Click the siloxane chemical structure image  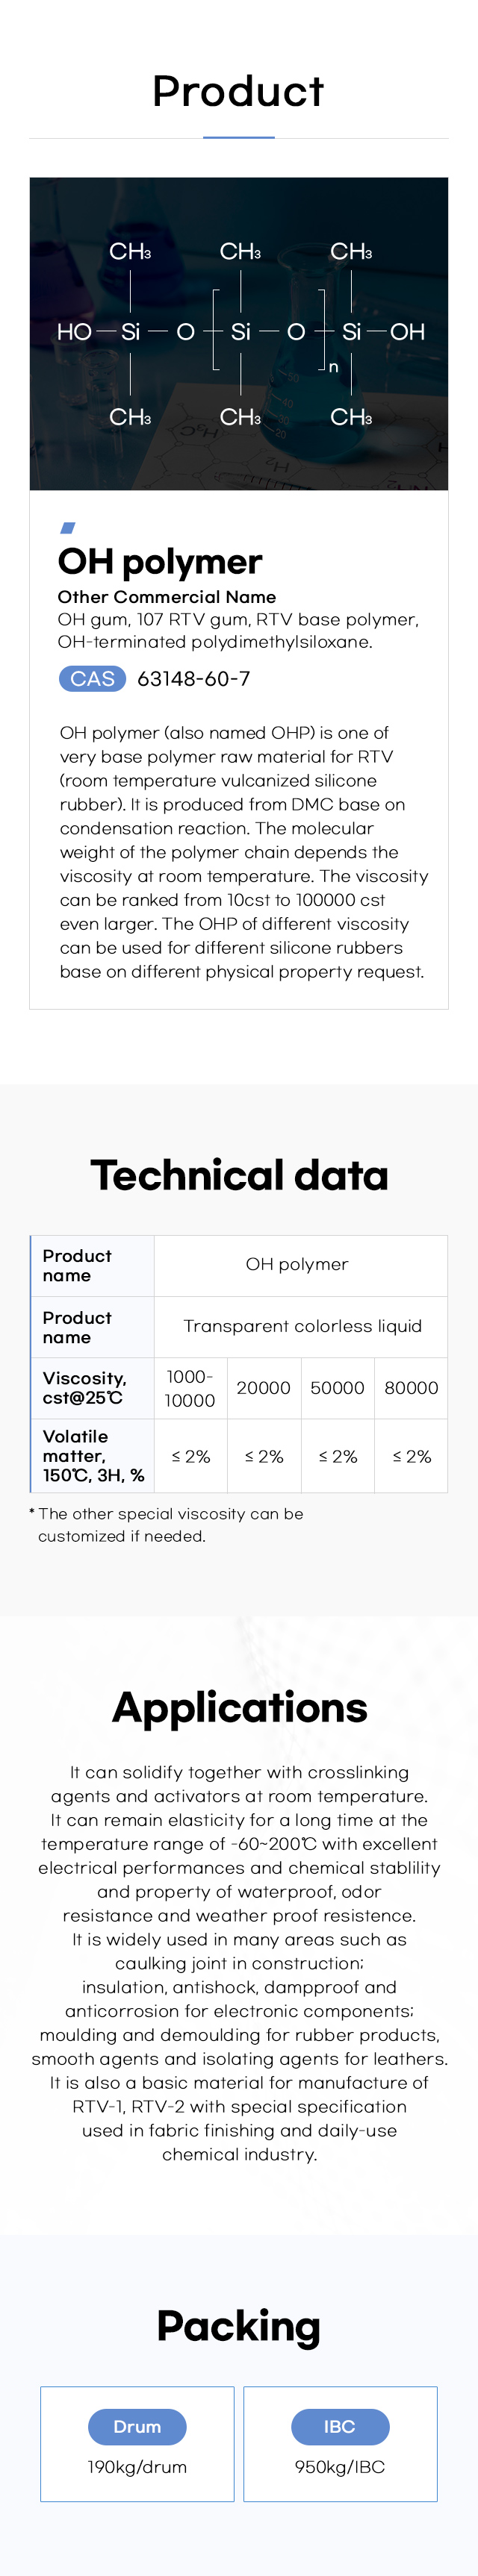pos(239,333)
